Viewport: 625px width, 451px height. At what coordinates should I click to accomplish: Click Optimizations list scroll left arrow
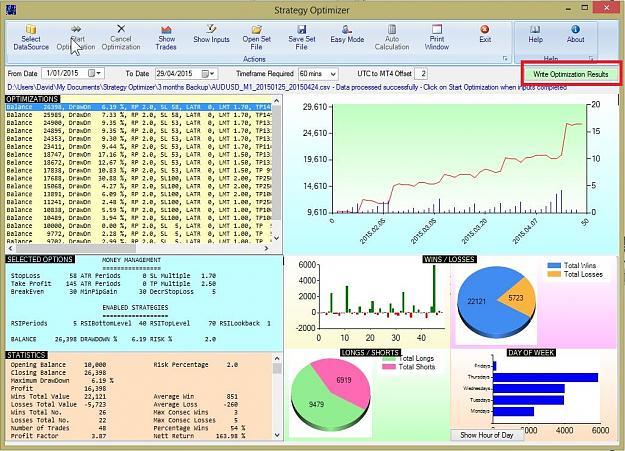[x=10, y=248]
